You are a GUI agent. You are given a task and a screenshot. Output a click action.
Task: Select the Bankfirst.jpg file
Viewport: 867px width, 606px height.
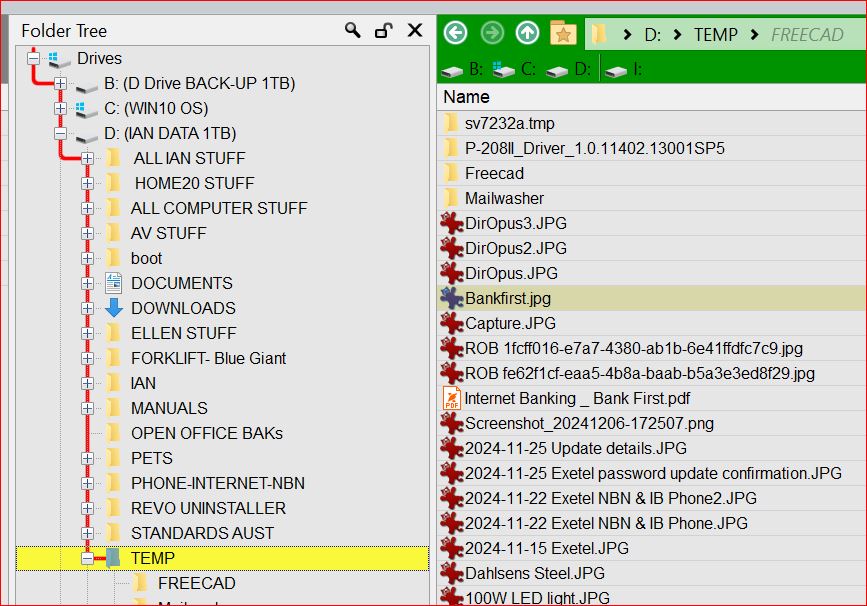[x=507, y=298]
